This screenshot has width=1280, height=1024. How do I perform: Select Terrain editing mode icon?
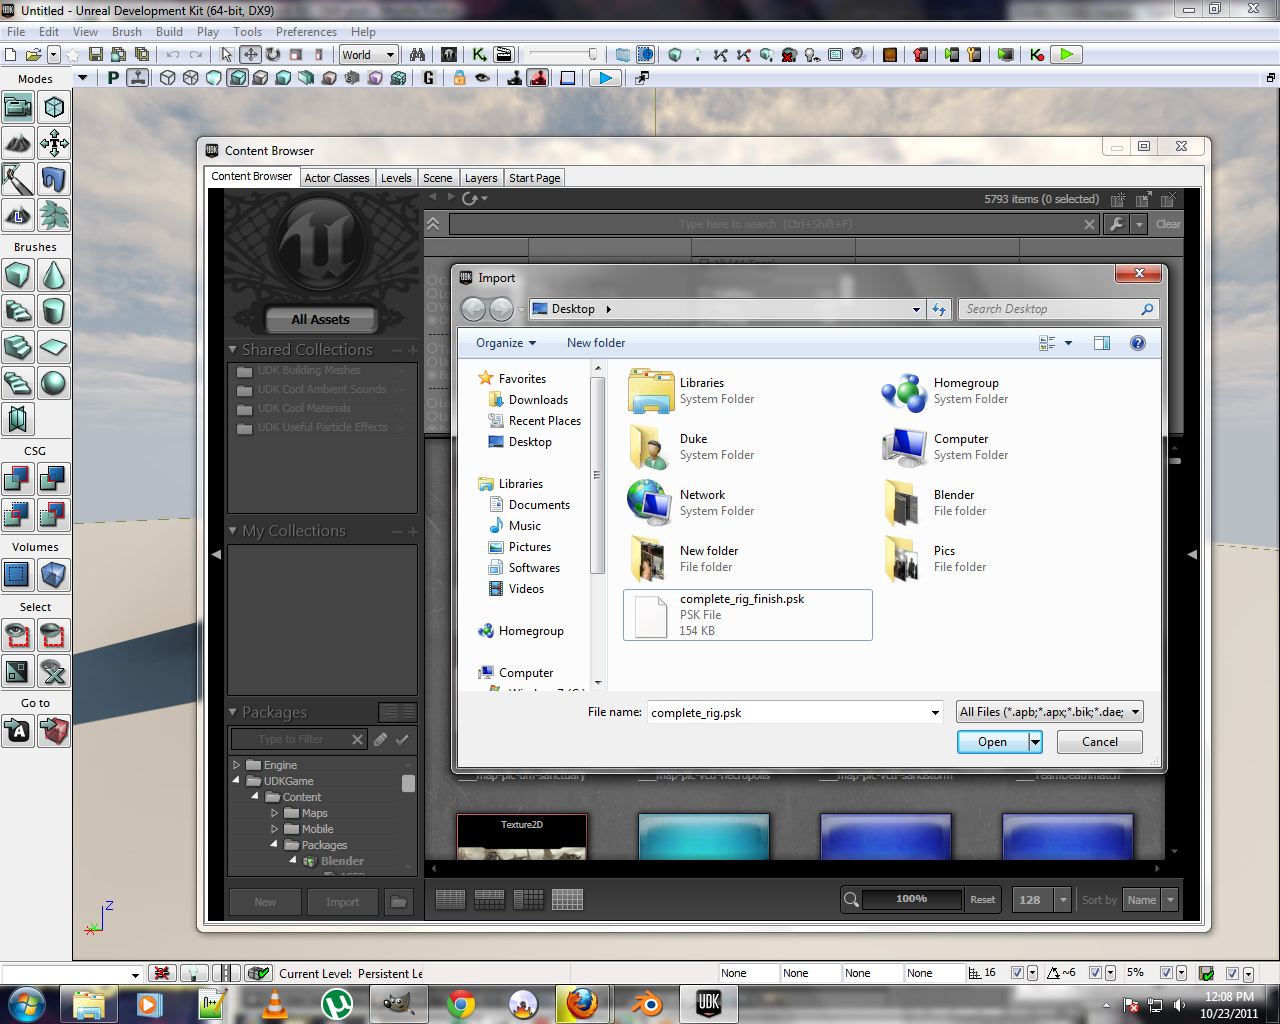(x=18, y=143)
